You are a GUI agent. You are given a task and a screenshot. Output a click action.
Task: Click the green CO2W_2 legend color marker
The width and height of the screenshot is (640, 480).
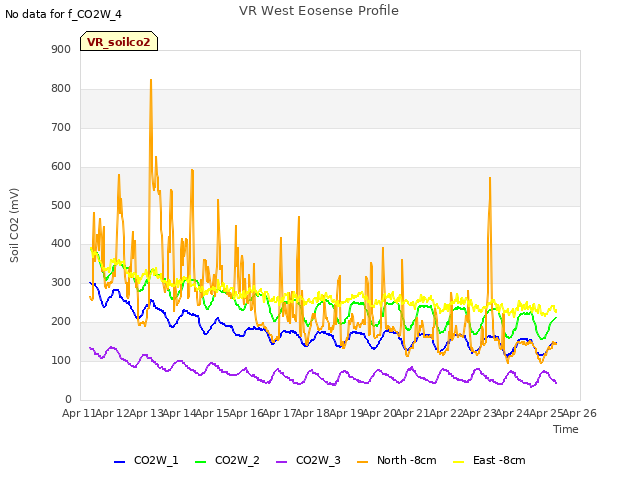[x=200, y=462]
